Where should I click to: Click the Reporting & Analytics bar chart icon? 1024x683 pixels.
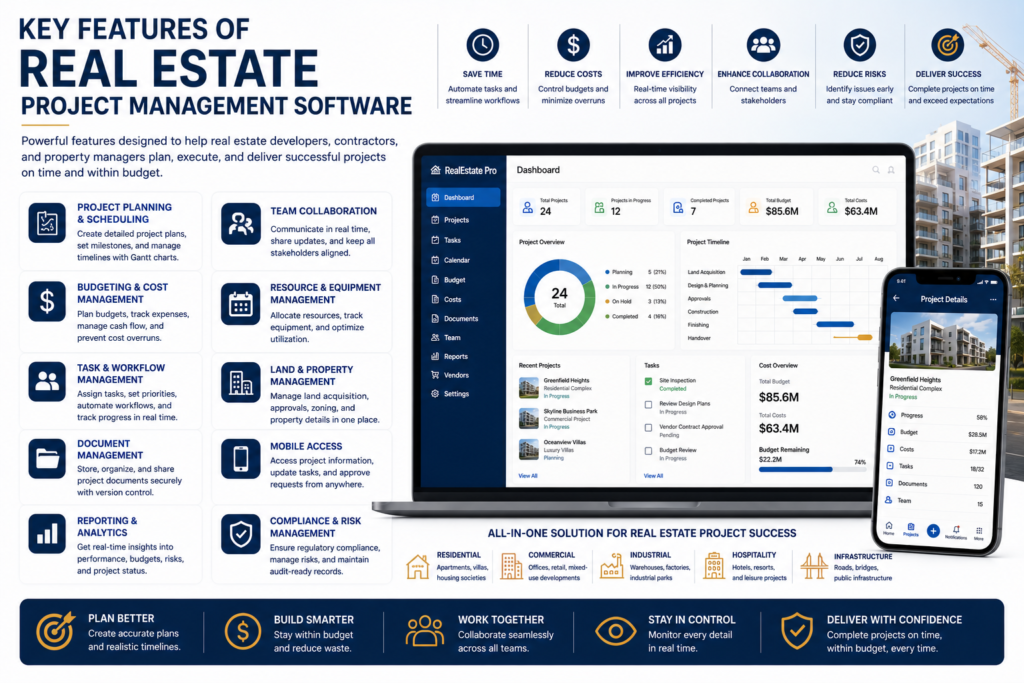[47, 533]
